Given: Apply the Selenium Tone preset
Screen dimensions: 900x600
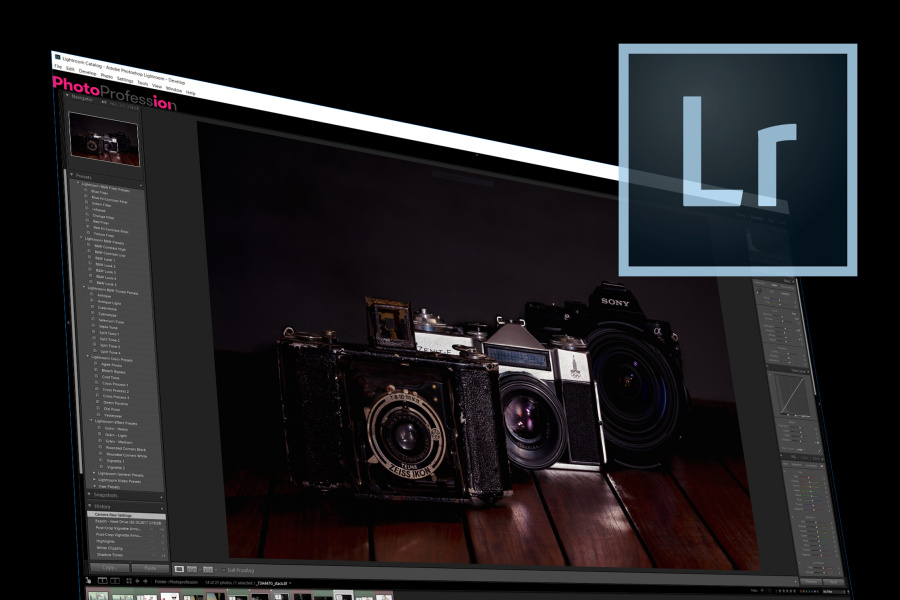Looking at the screenshot, I should [111, 321].
